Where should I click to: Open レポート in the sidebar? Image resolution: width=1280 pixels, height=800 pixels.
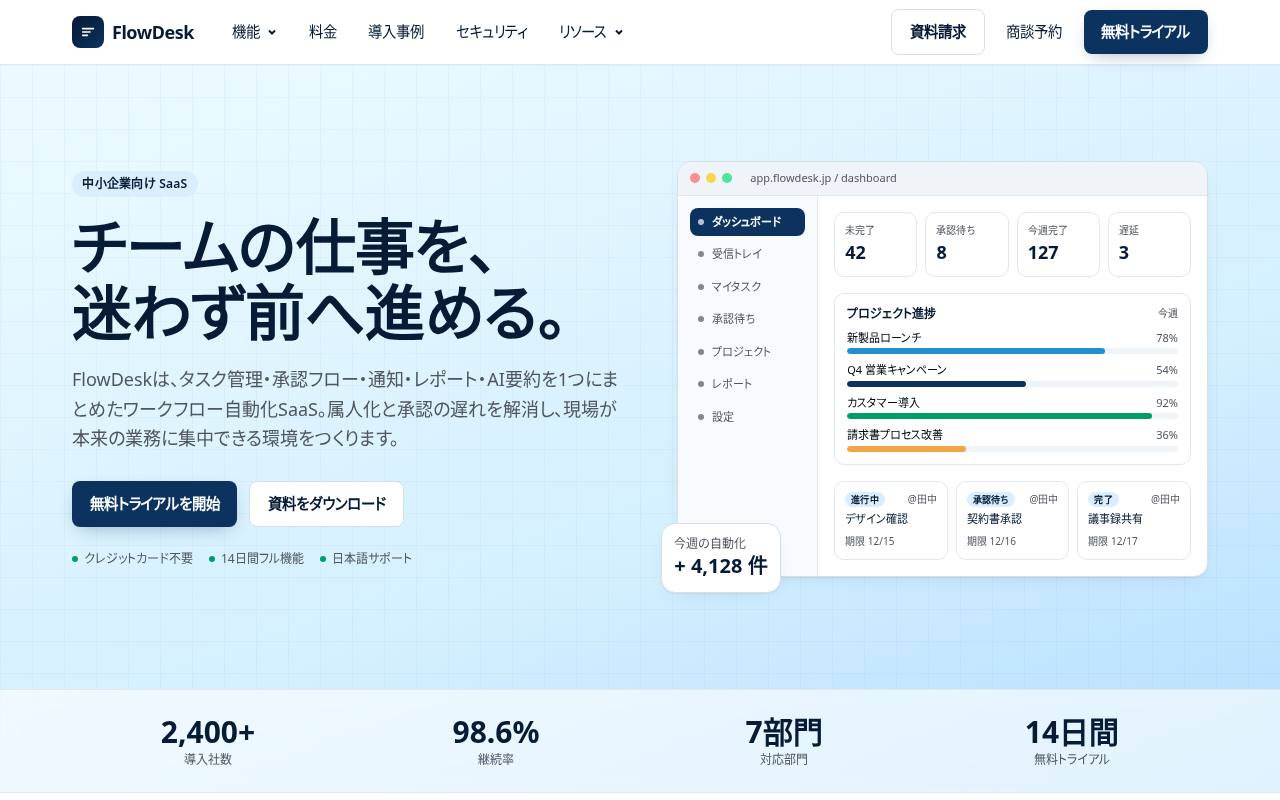click(x=747, y=384)
